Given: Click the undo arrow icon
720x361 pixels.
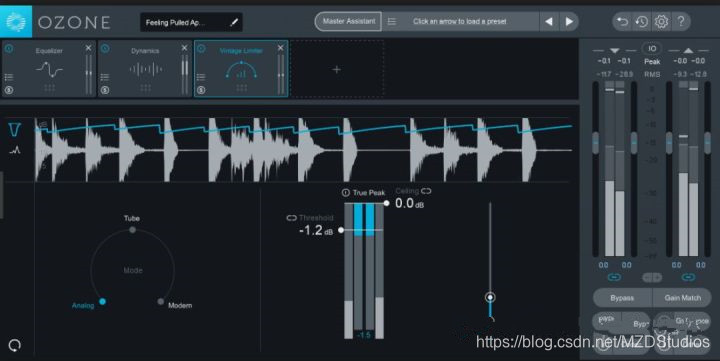Looking at the screenshot, I should pyautogui.click(x=622, y=22).
